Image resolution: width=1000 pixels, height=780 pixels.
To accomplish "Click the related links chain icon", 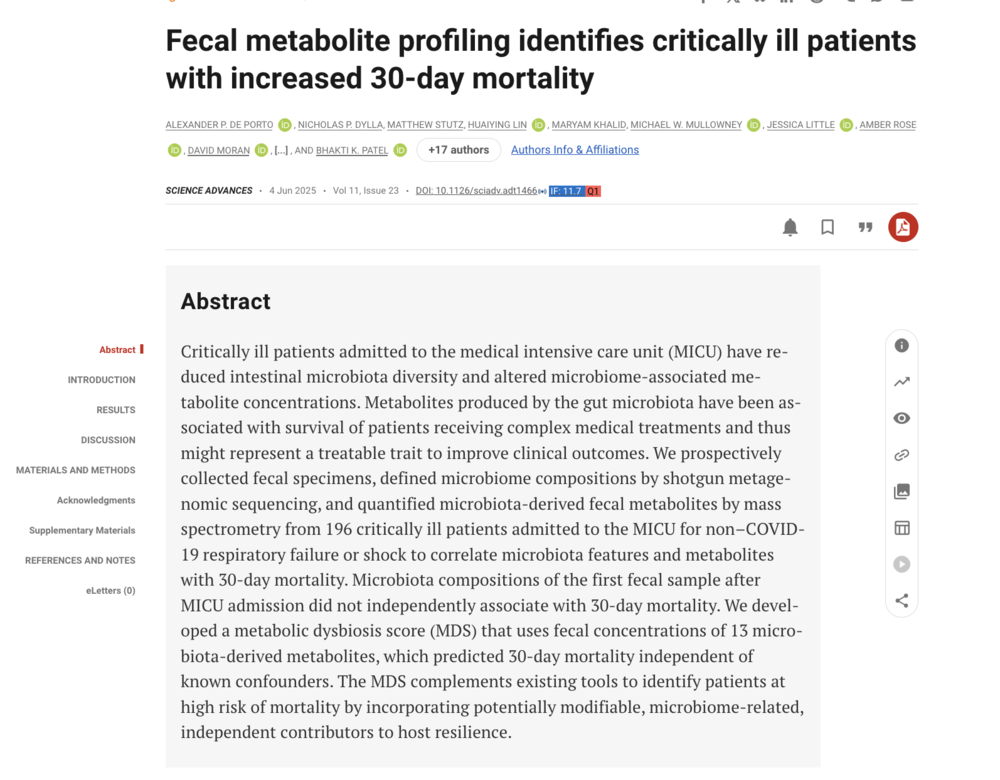I will click(902, 455).
